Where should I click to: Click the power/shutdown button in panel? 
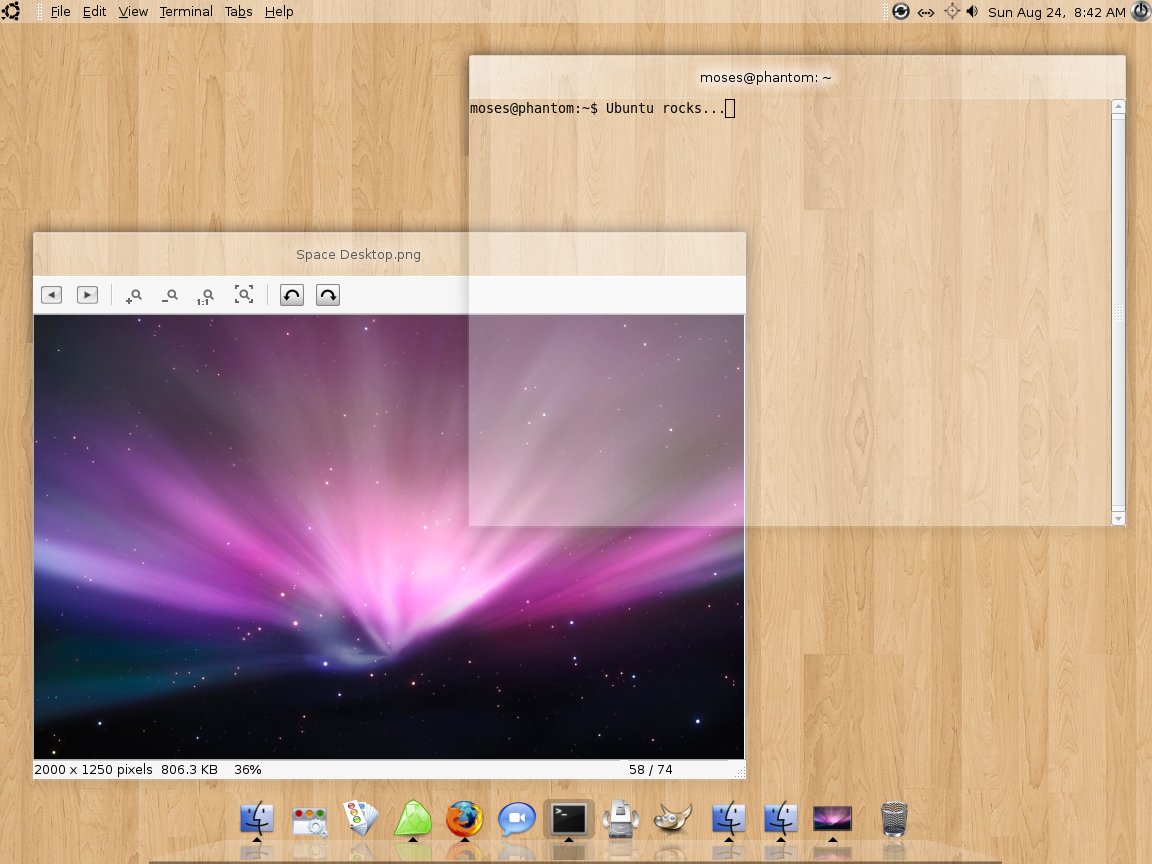coord(1141,11)
